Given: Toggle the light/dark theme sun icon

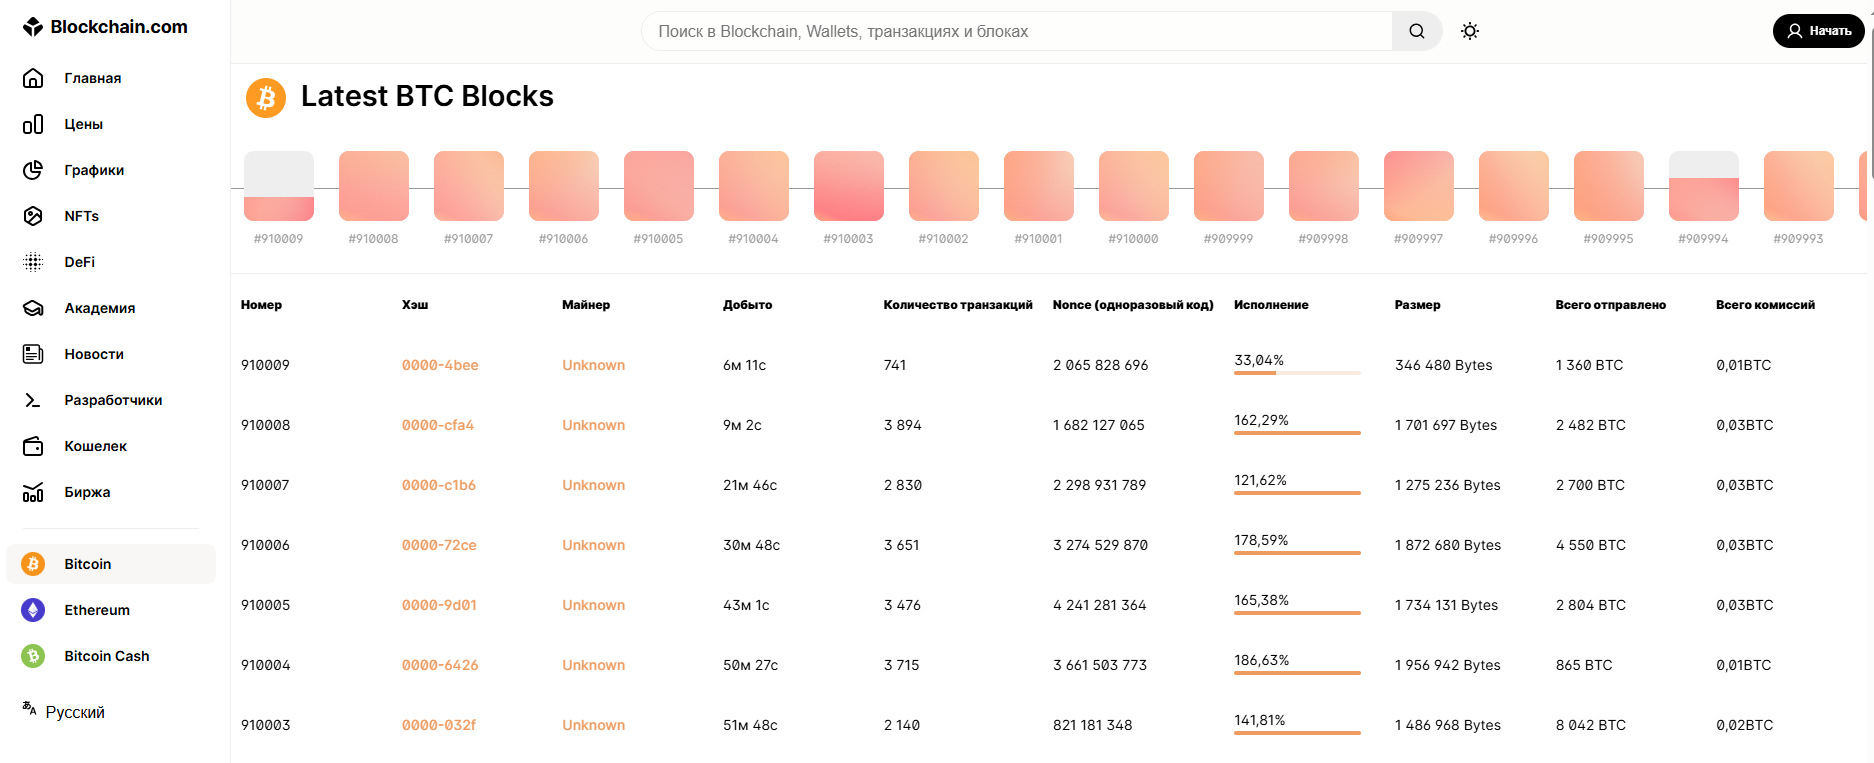Looking at the screenshot, I should click(x=1470, y=31).
